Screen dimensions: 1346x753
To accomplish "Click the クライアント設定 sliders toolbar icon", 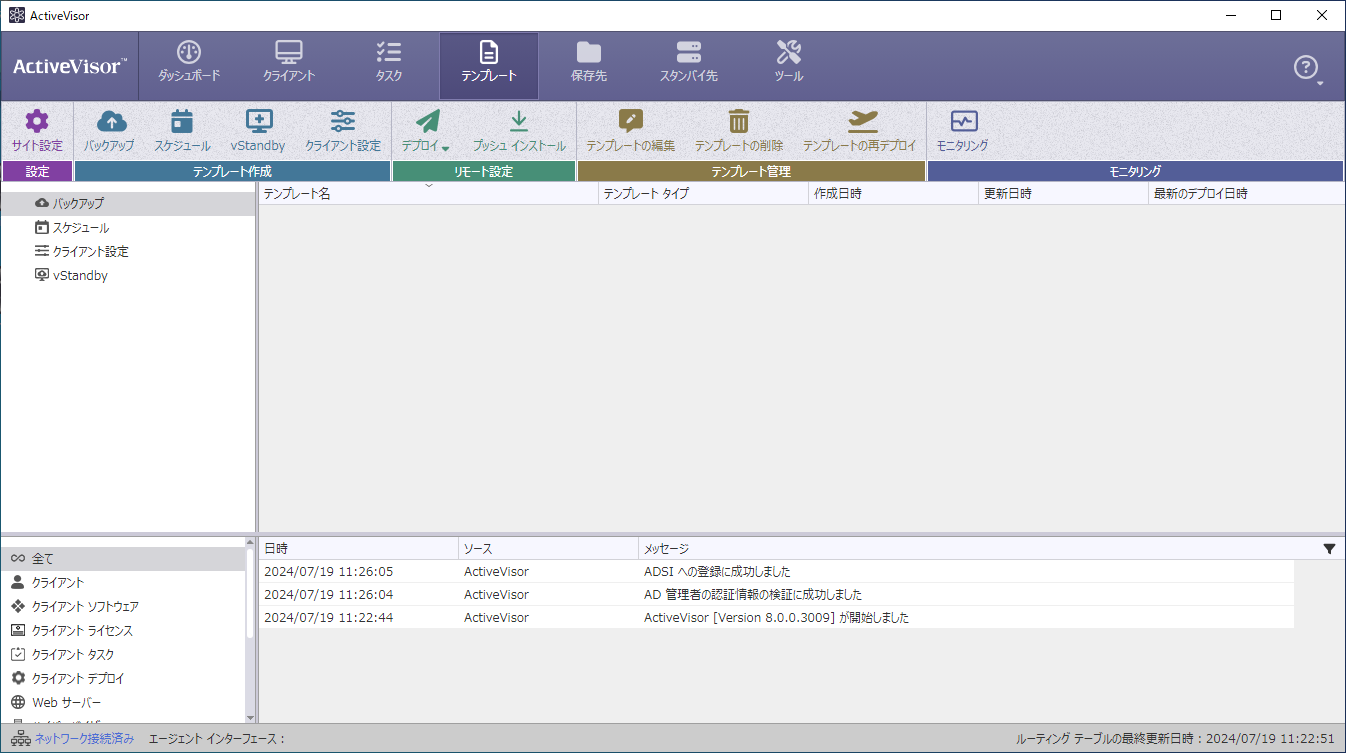I will 343,121.
